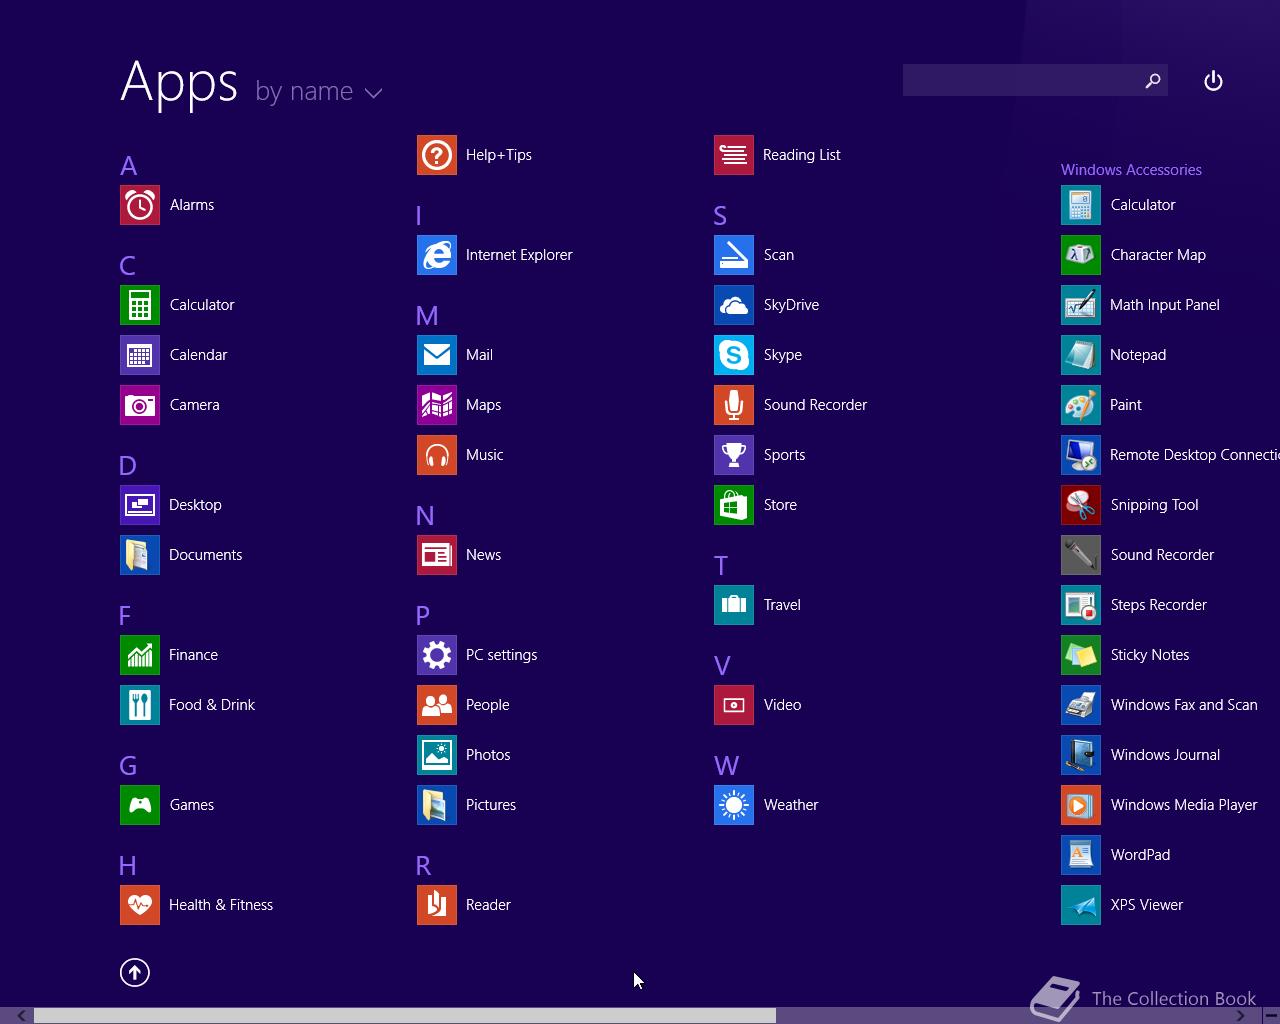Screen dimensions: 1280x1024
Task: Launch the Windows Media Player icon
Action: coord(1081,805)
